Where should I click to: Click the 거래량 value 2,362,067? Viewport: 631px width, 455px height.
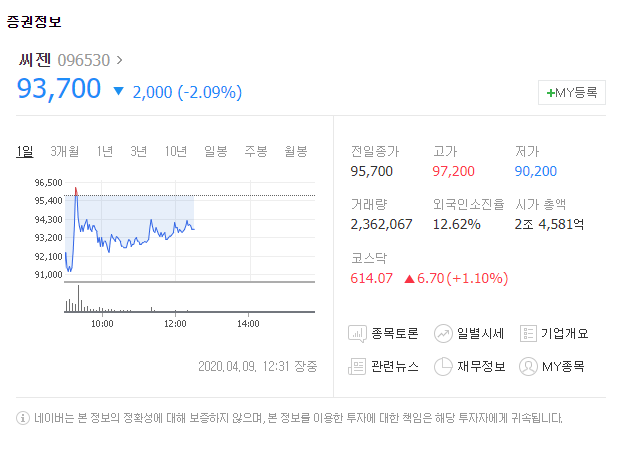coord(381,224)
